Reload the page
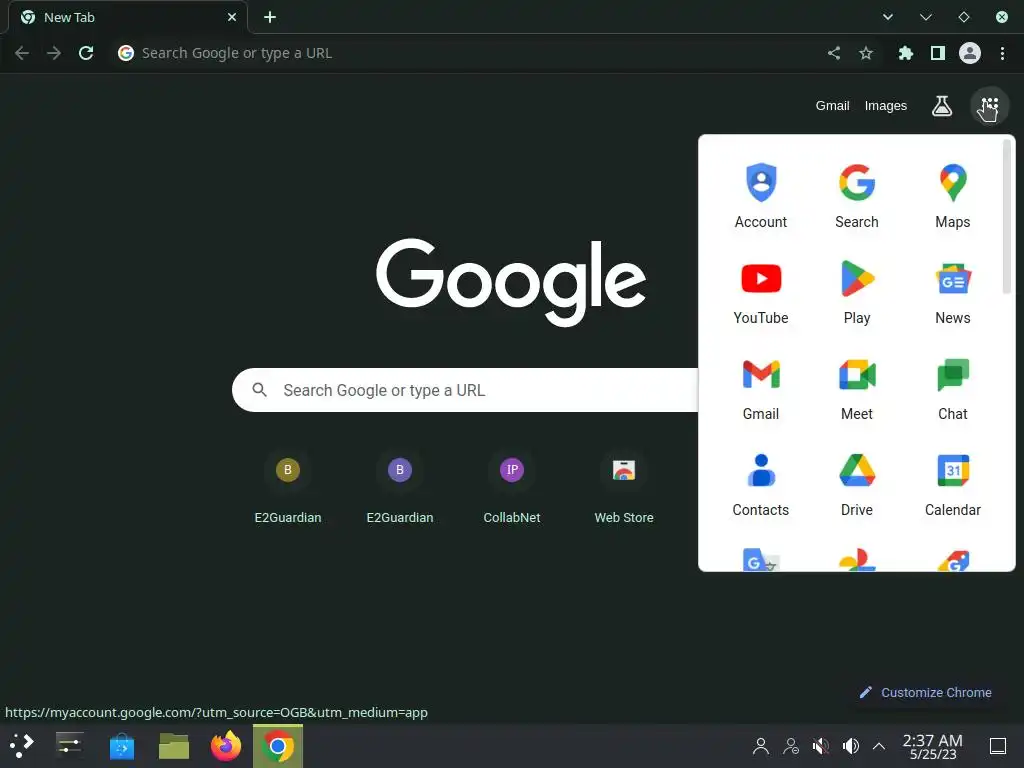The width and height of the screenshot is (1024, 768). (86, 53)
